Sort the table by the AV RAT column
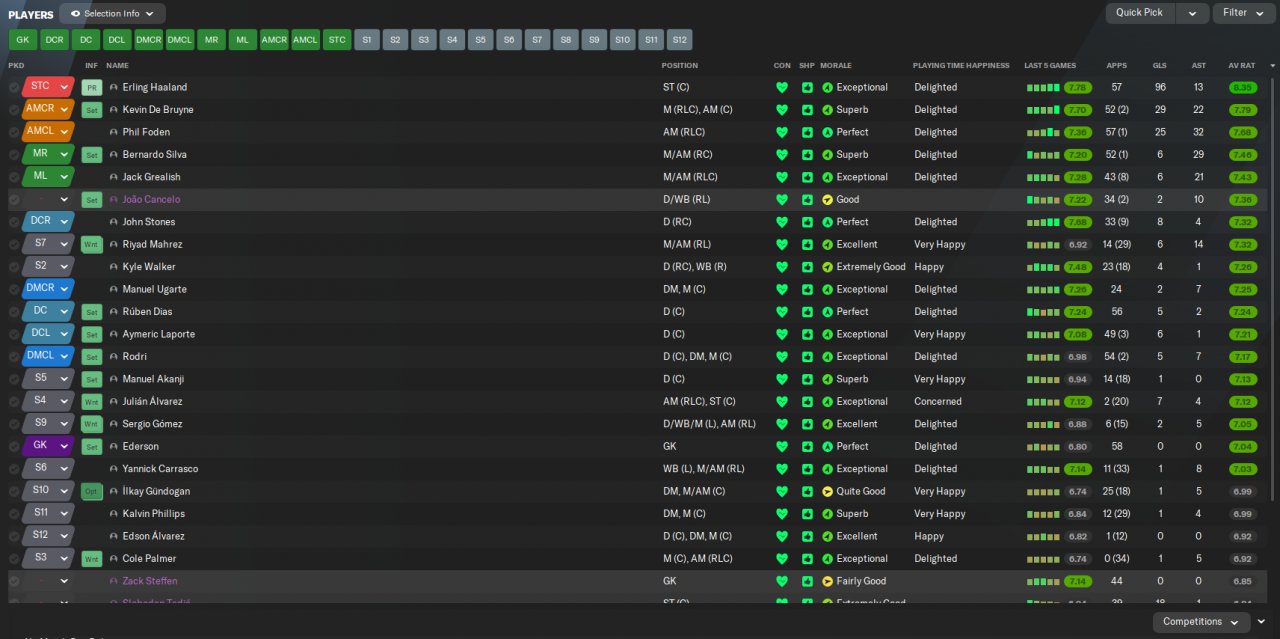The width and height of the screenshot is (1280, 639). point(1242,65)
